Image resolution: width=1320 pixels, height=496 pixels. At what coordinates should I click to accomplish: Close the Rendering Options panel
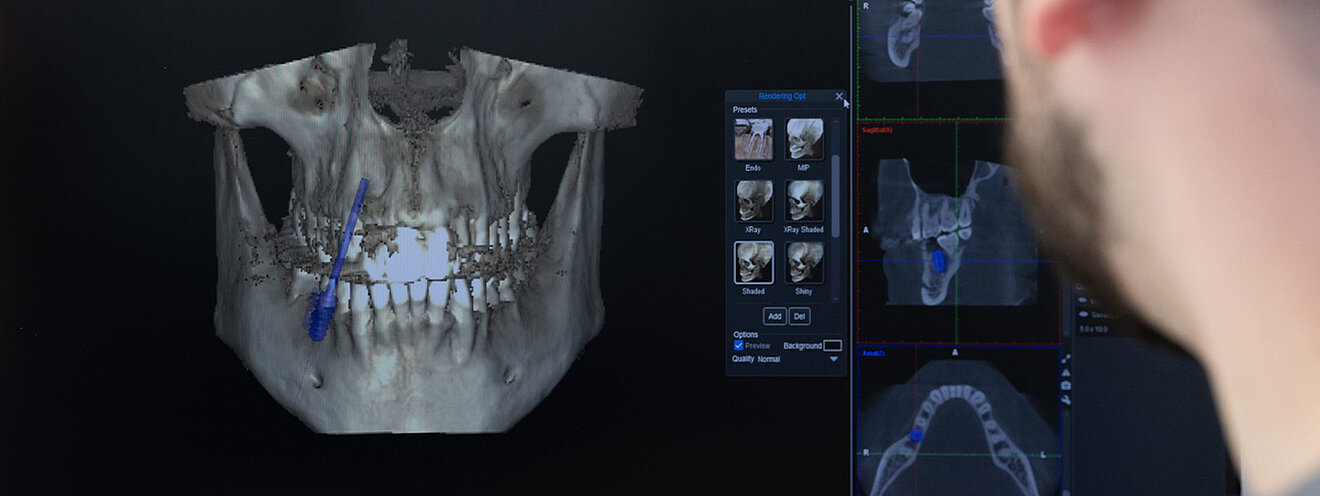click(839, 97)
